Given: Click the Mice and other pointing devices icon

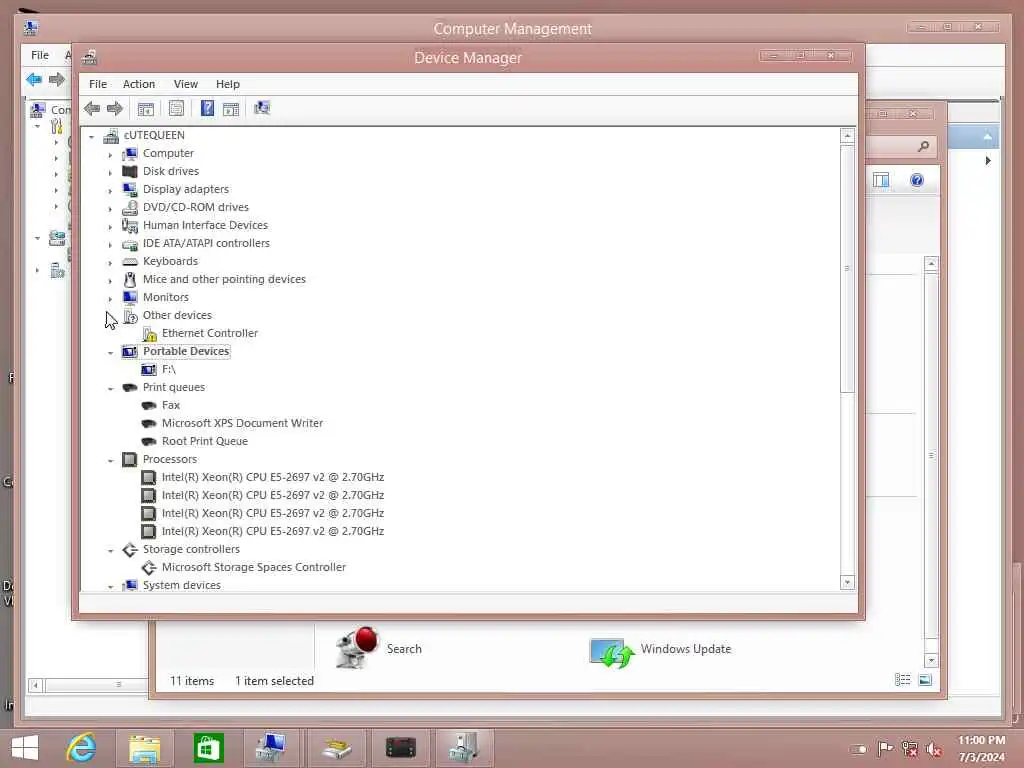Looking at the screenshot, I should pos(130,279).
